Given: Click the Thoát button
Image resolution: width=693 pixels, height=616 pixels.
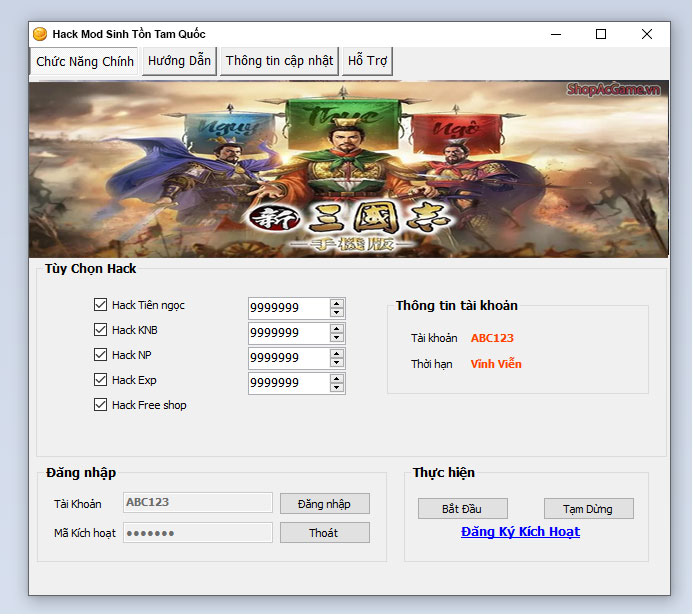Looking at the screenshot, I should (325, 533).
